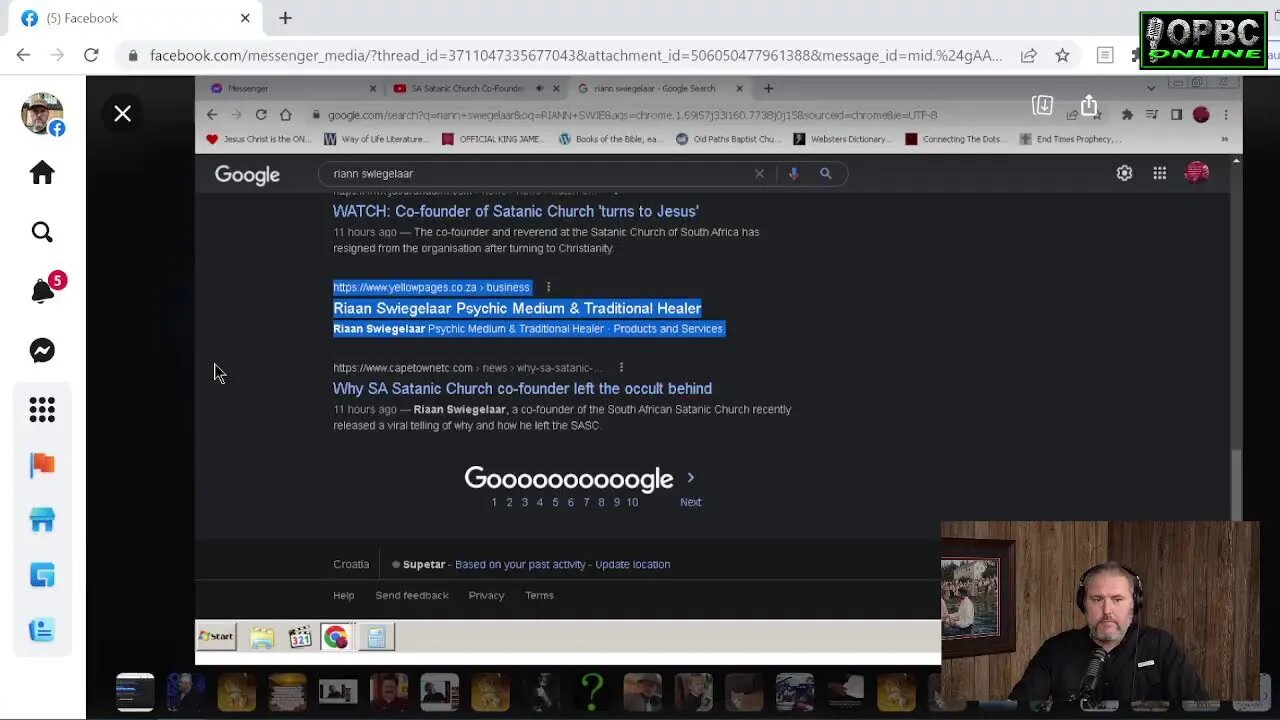Viewport: 1280px width, 720px height.
Task: Open the Google account avatar
Action: (x=1197, y=174)
